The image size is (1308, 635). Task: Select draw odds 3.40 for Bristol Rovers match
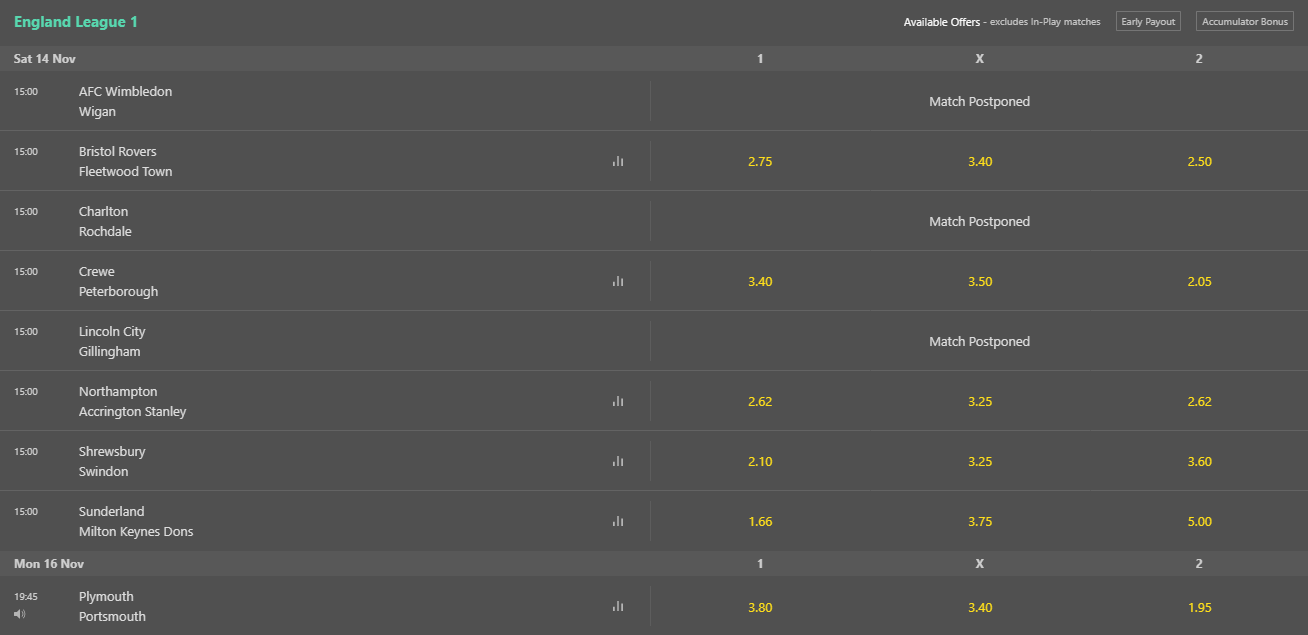[x=980, y=161]
